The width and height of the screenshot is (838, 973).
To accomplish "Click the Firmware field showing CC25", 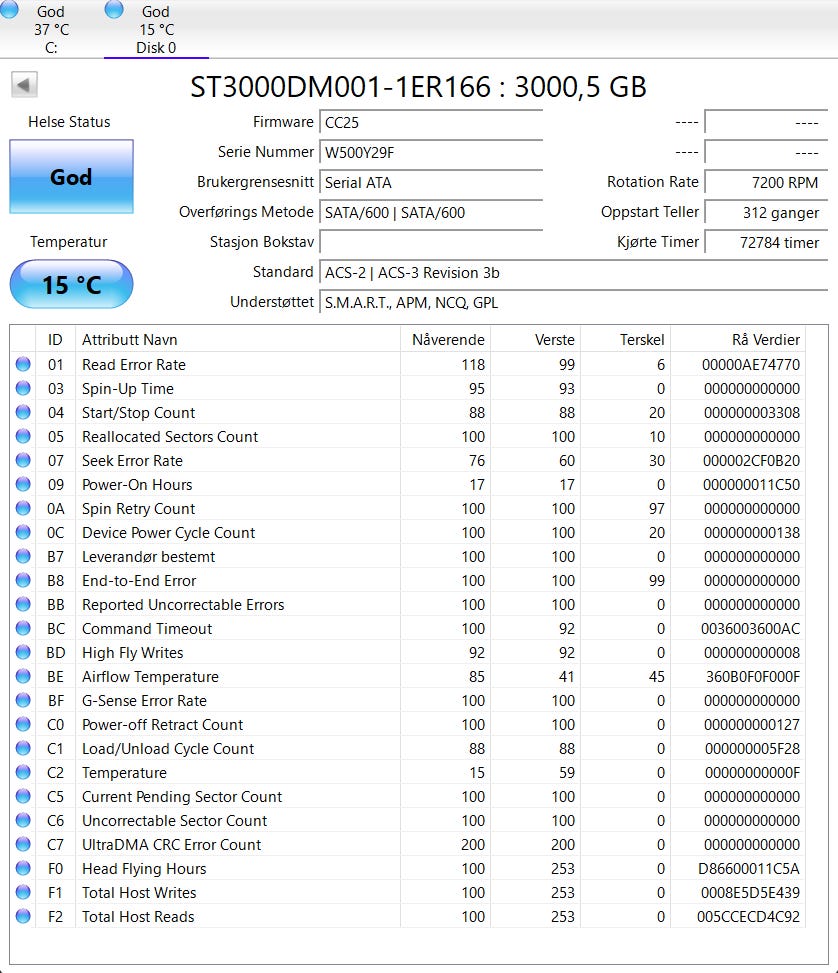I will tap(431, 122).
